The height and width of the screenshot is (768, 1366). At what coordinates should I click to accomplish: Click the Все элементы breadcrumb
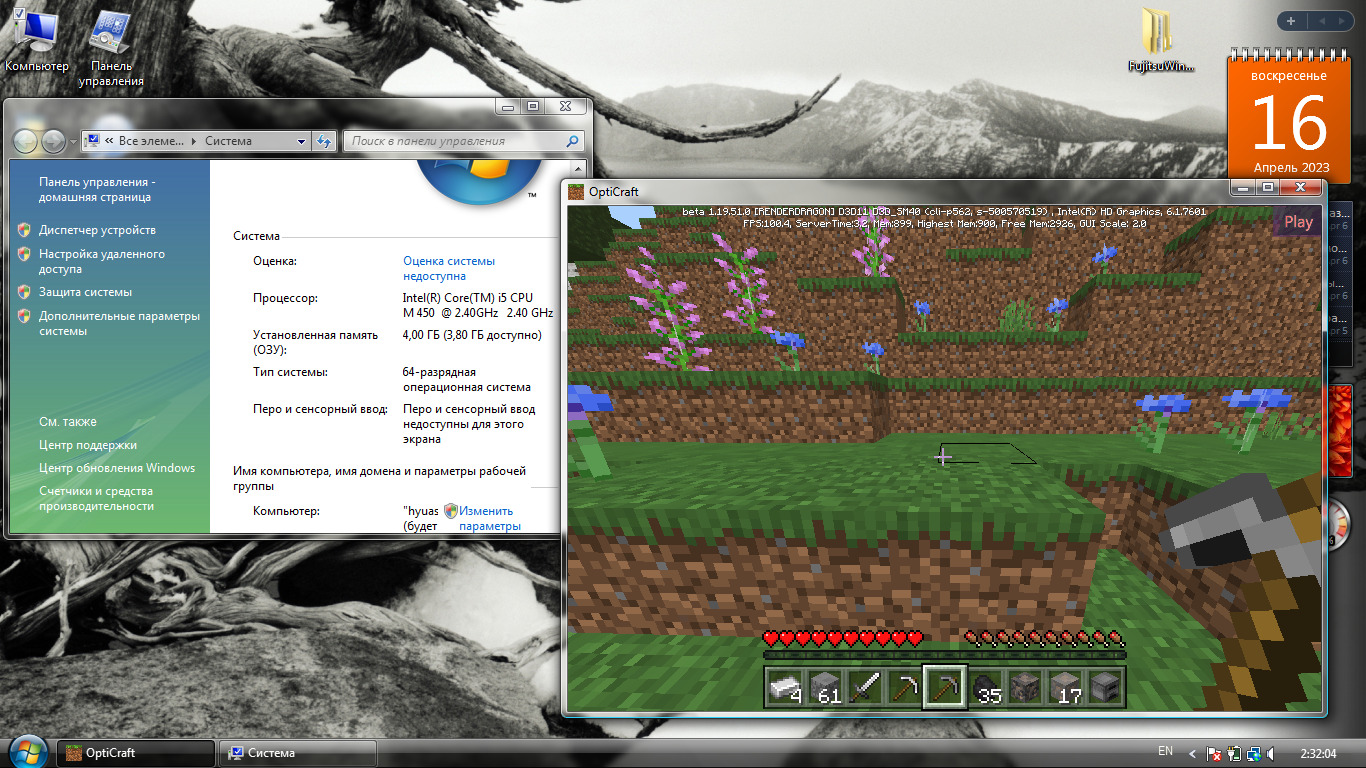coord(152,141)
